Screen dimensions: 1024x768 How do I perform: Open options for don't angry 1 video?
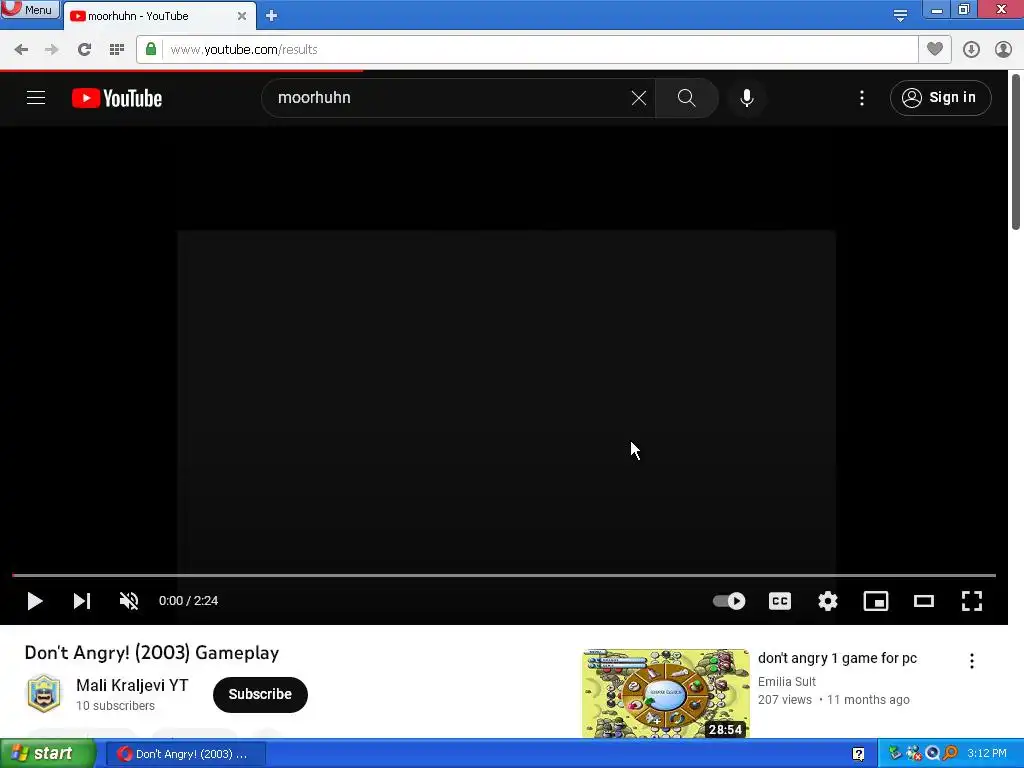tap(972, 661)
